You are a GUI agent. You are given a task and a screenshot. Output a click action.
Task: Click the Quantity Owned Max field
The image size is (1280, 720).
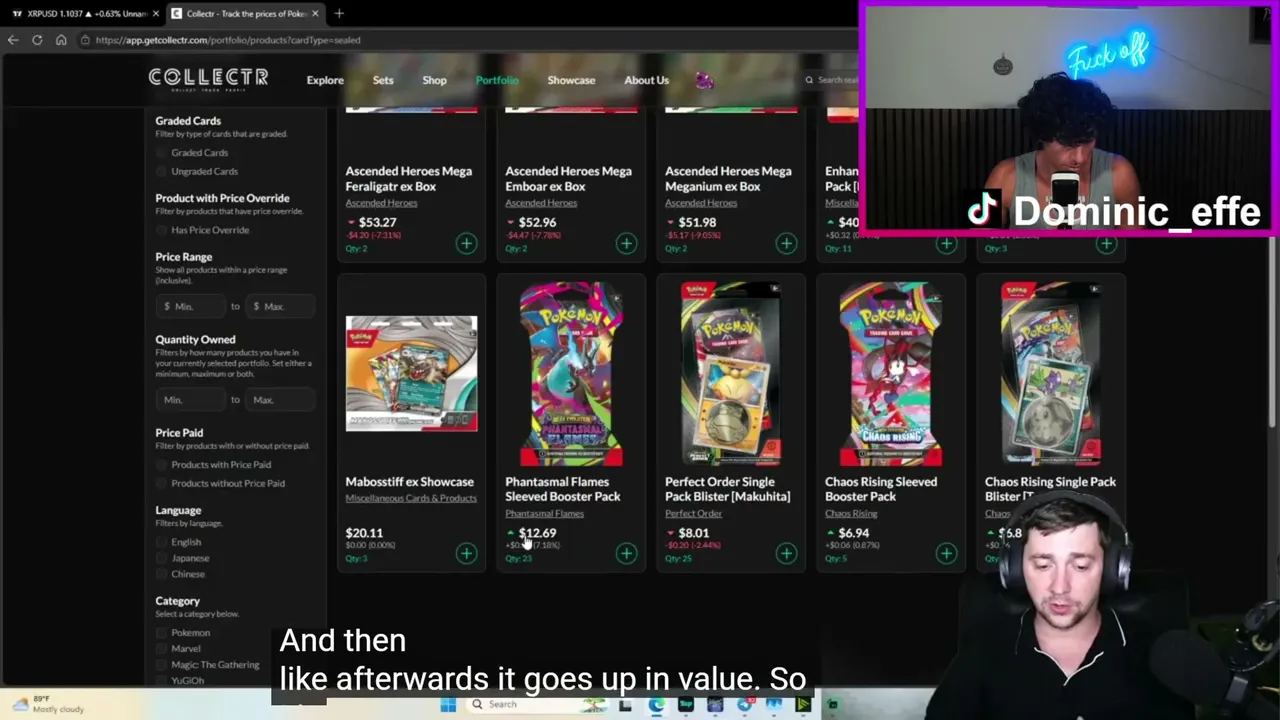[x=281, y=400]
